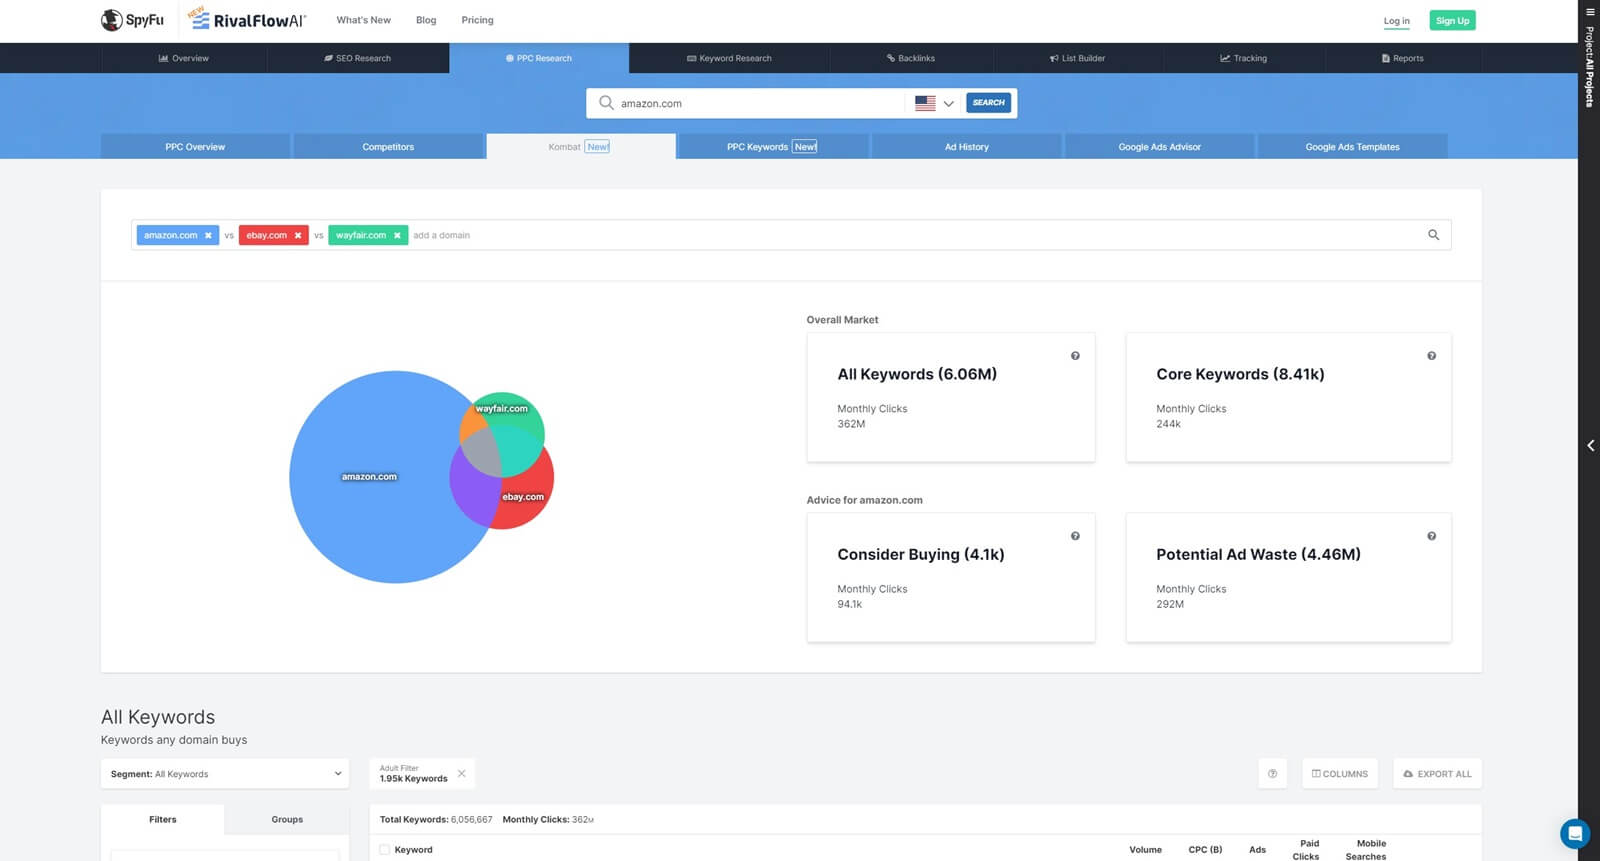Switch to PPC Overview subtab
This screenshot has width=1600, height=861.
(195, 147)
